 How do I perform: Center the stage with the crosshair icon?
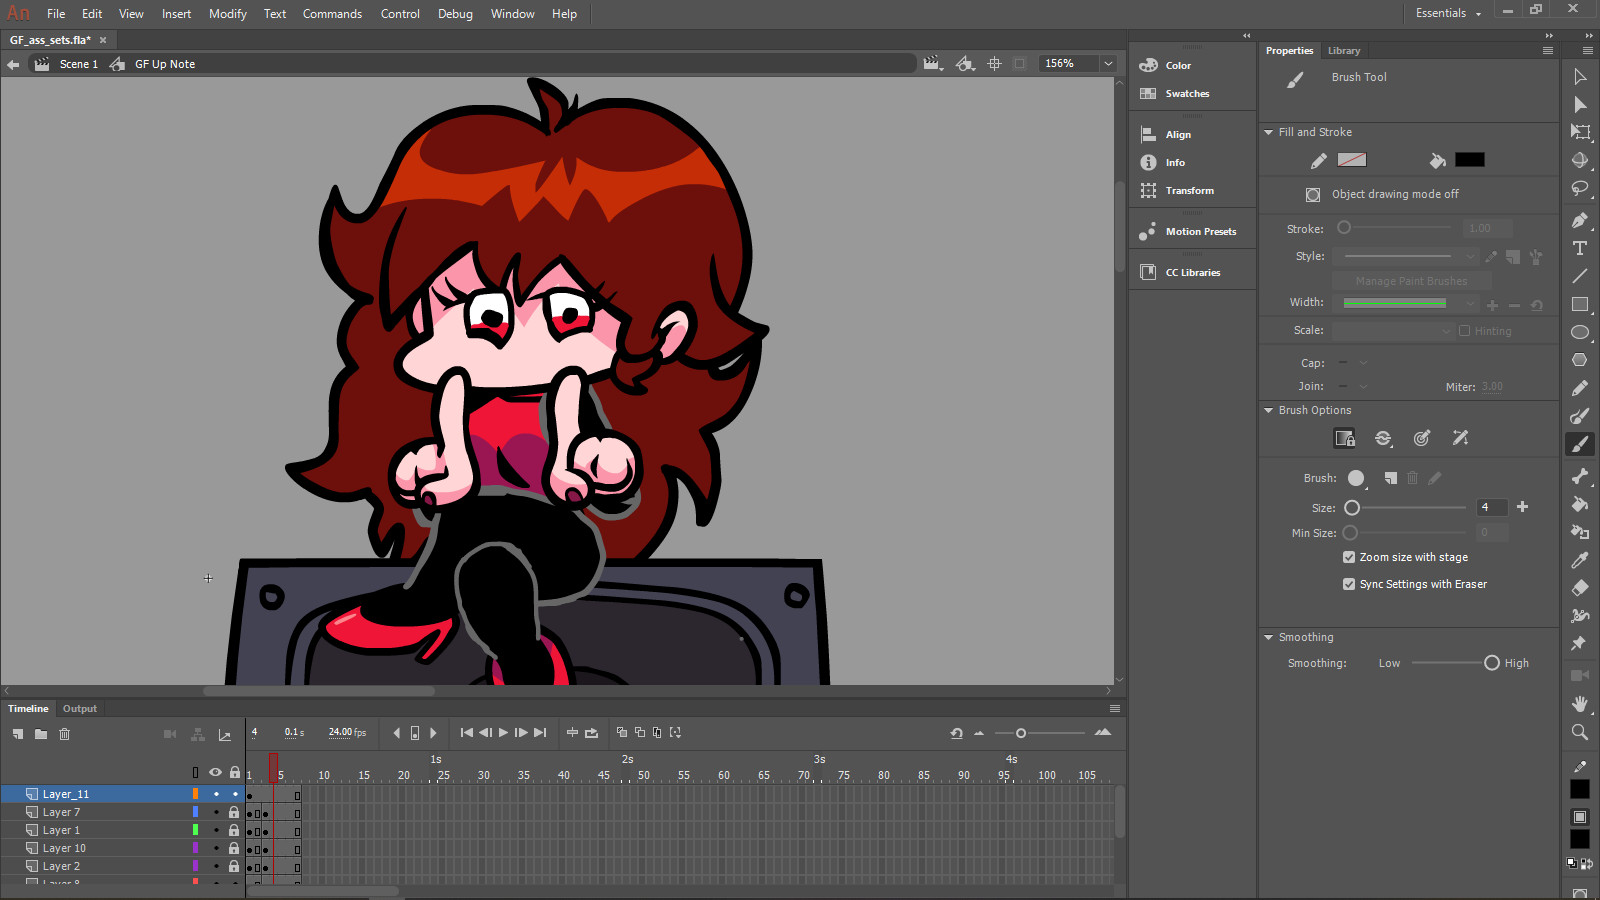click(994, 63)
